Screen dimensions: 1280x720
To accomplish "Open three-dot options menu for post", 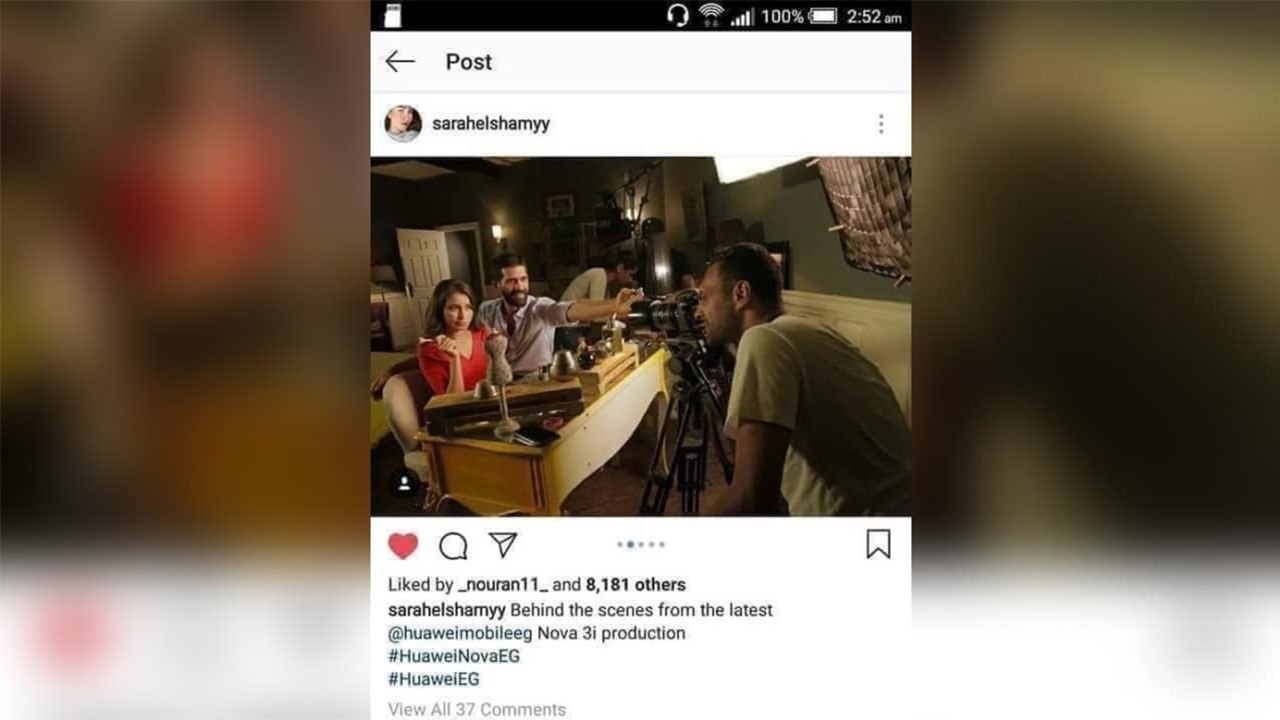I will point(880,124).
